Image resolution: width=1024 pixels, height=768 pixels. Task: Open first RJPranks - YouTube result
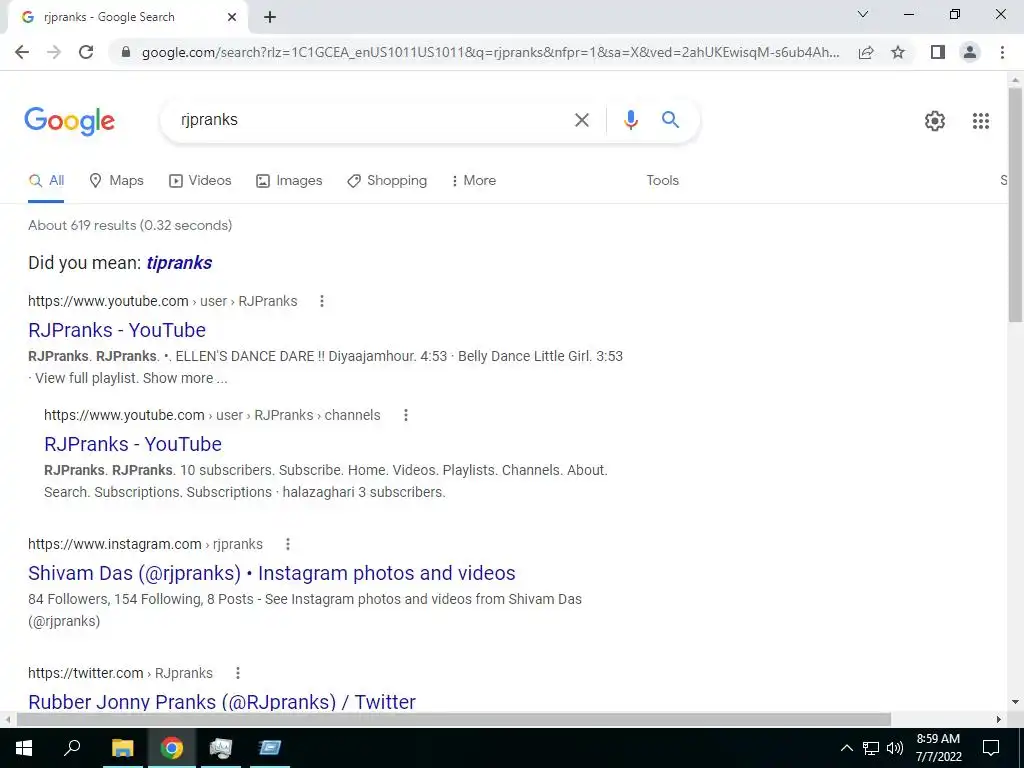click(117, 330)
